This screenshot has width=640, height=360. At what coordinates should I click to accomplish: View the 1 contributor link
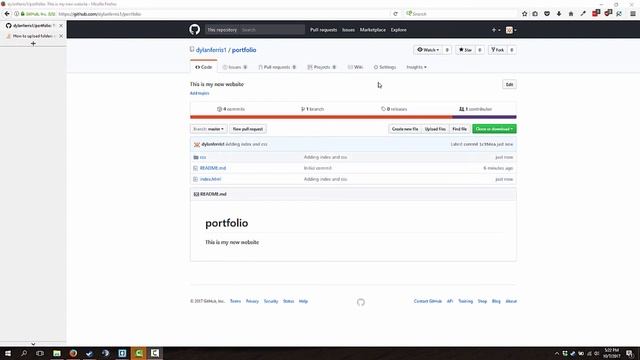point(476,109)
